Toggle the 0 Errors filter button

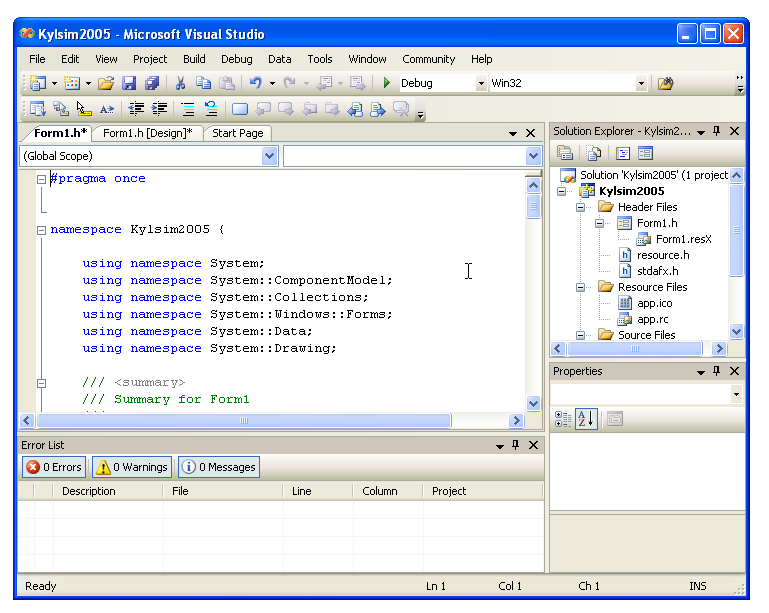(x=54, y=467)
